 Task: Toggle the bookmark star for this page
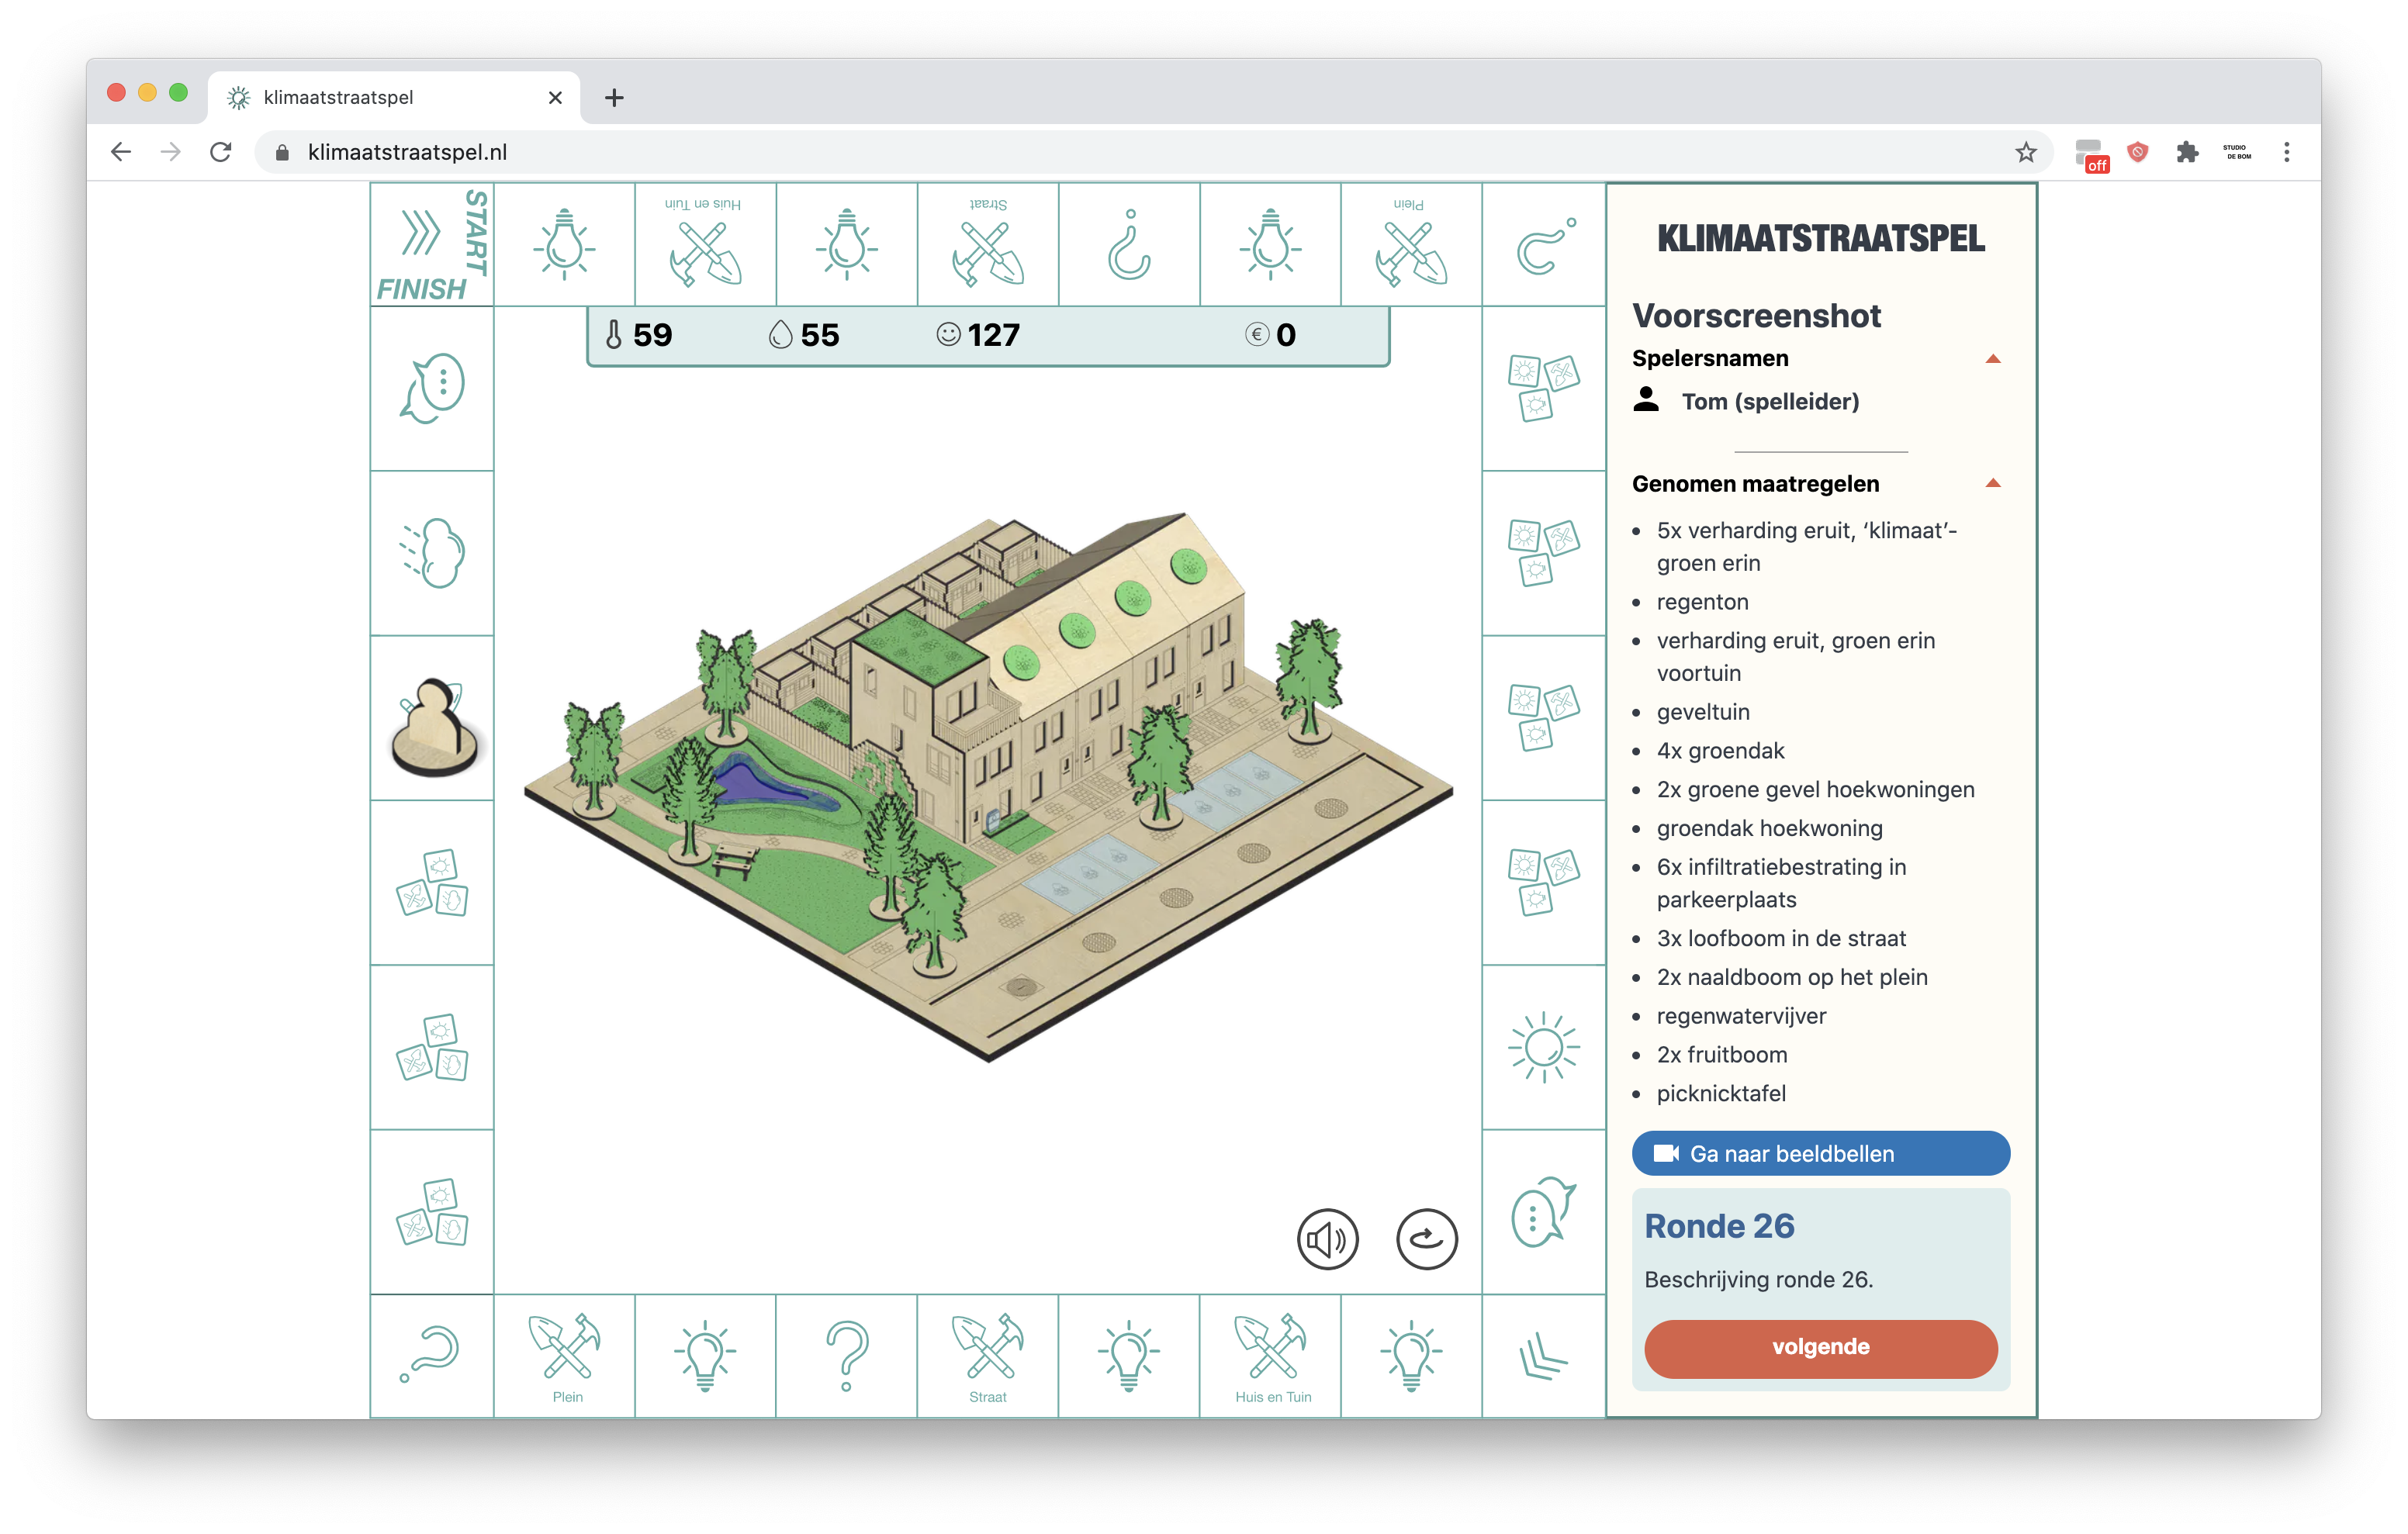(x=2025, y=152)
